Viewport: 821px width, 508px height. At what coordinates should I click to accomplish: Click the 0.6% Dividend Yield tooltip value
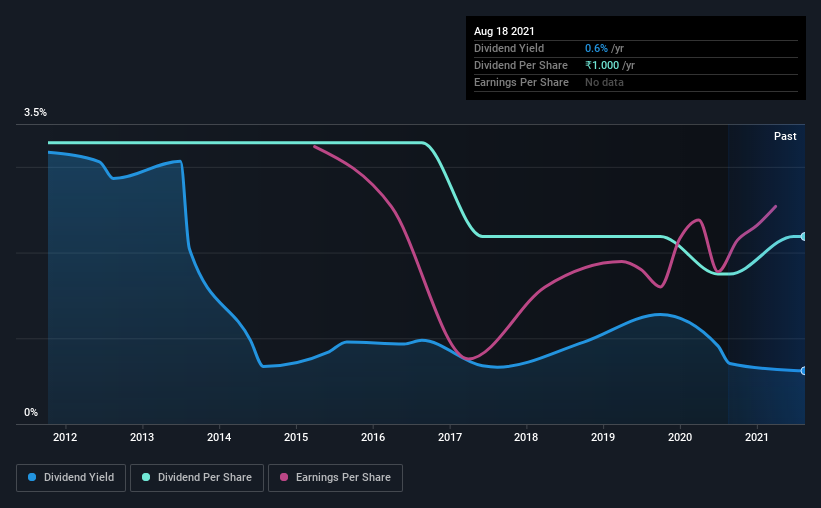[596, 48]
